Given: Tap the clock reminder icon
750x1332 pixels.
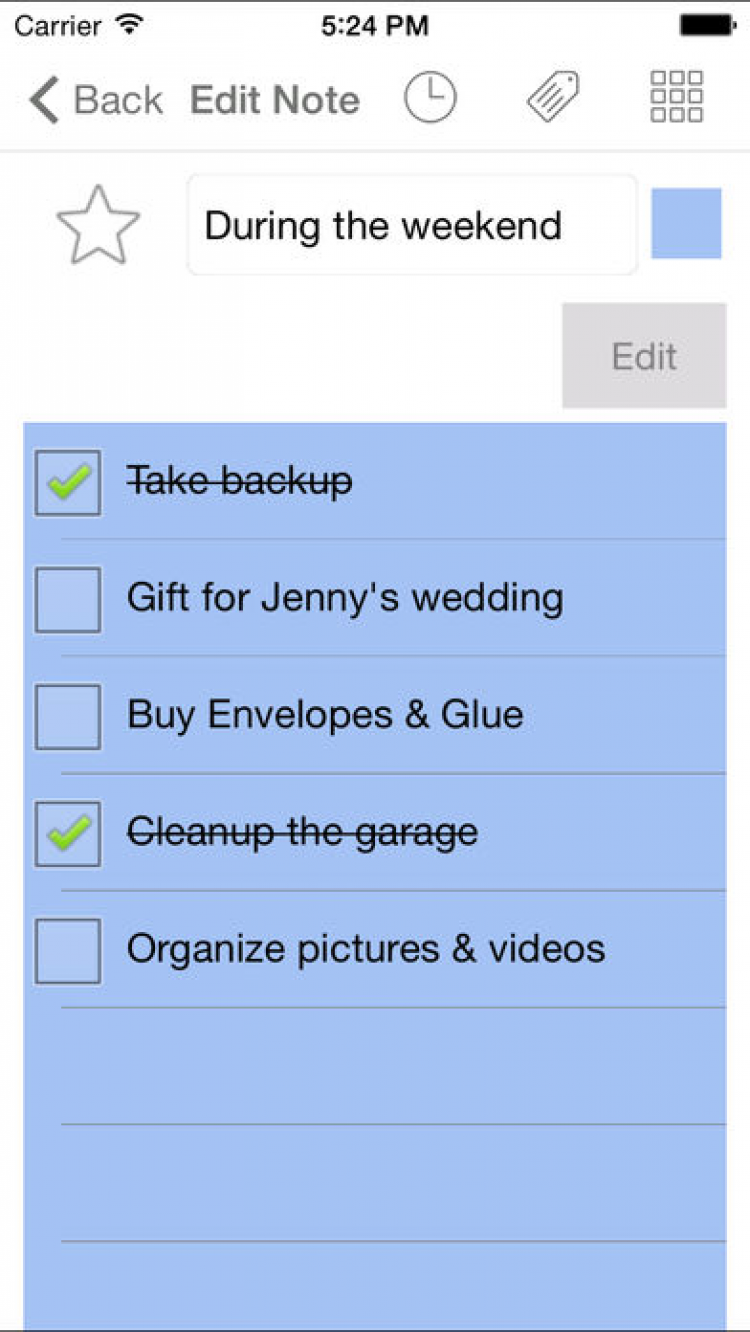Looking at the screenshot, I should click(x=430, y=99).
